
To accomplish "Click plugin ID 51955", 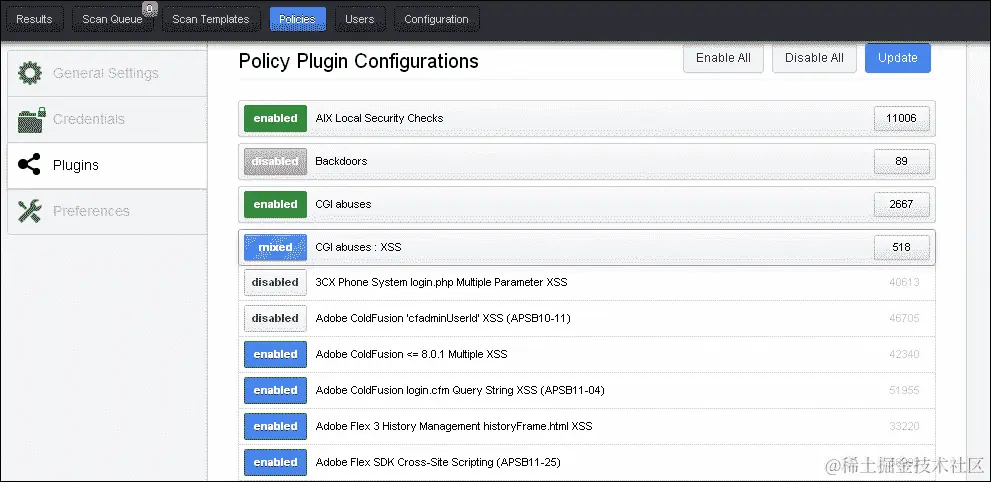I will point(904,390).
